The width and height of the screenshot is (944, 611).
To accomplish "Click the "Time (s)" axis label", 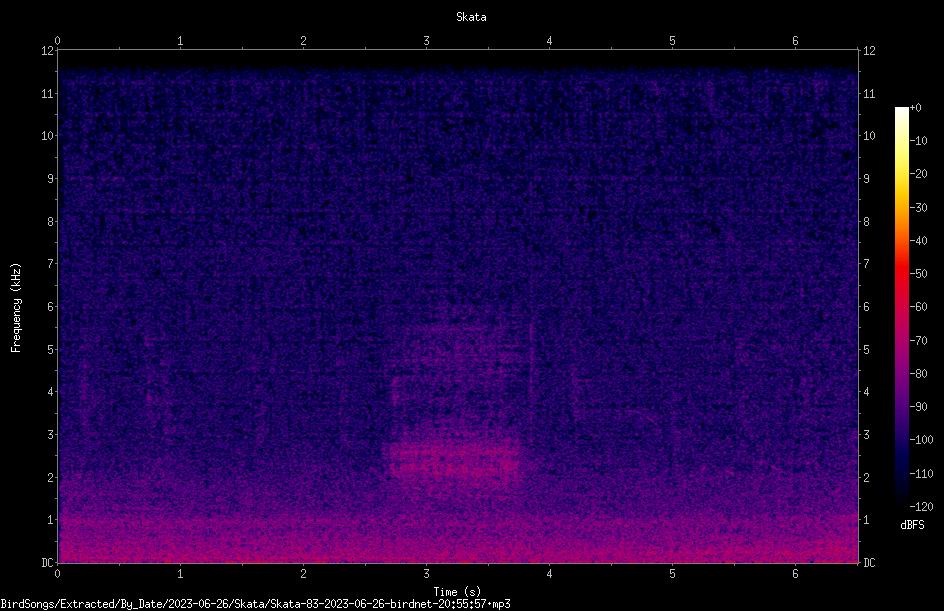I will click(457, 592).
